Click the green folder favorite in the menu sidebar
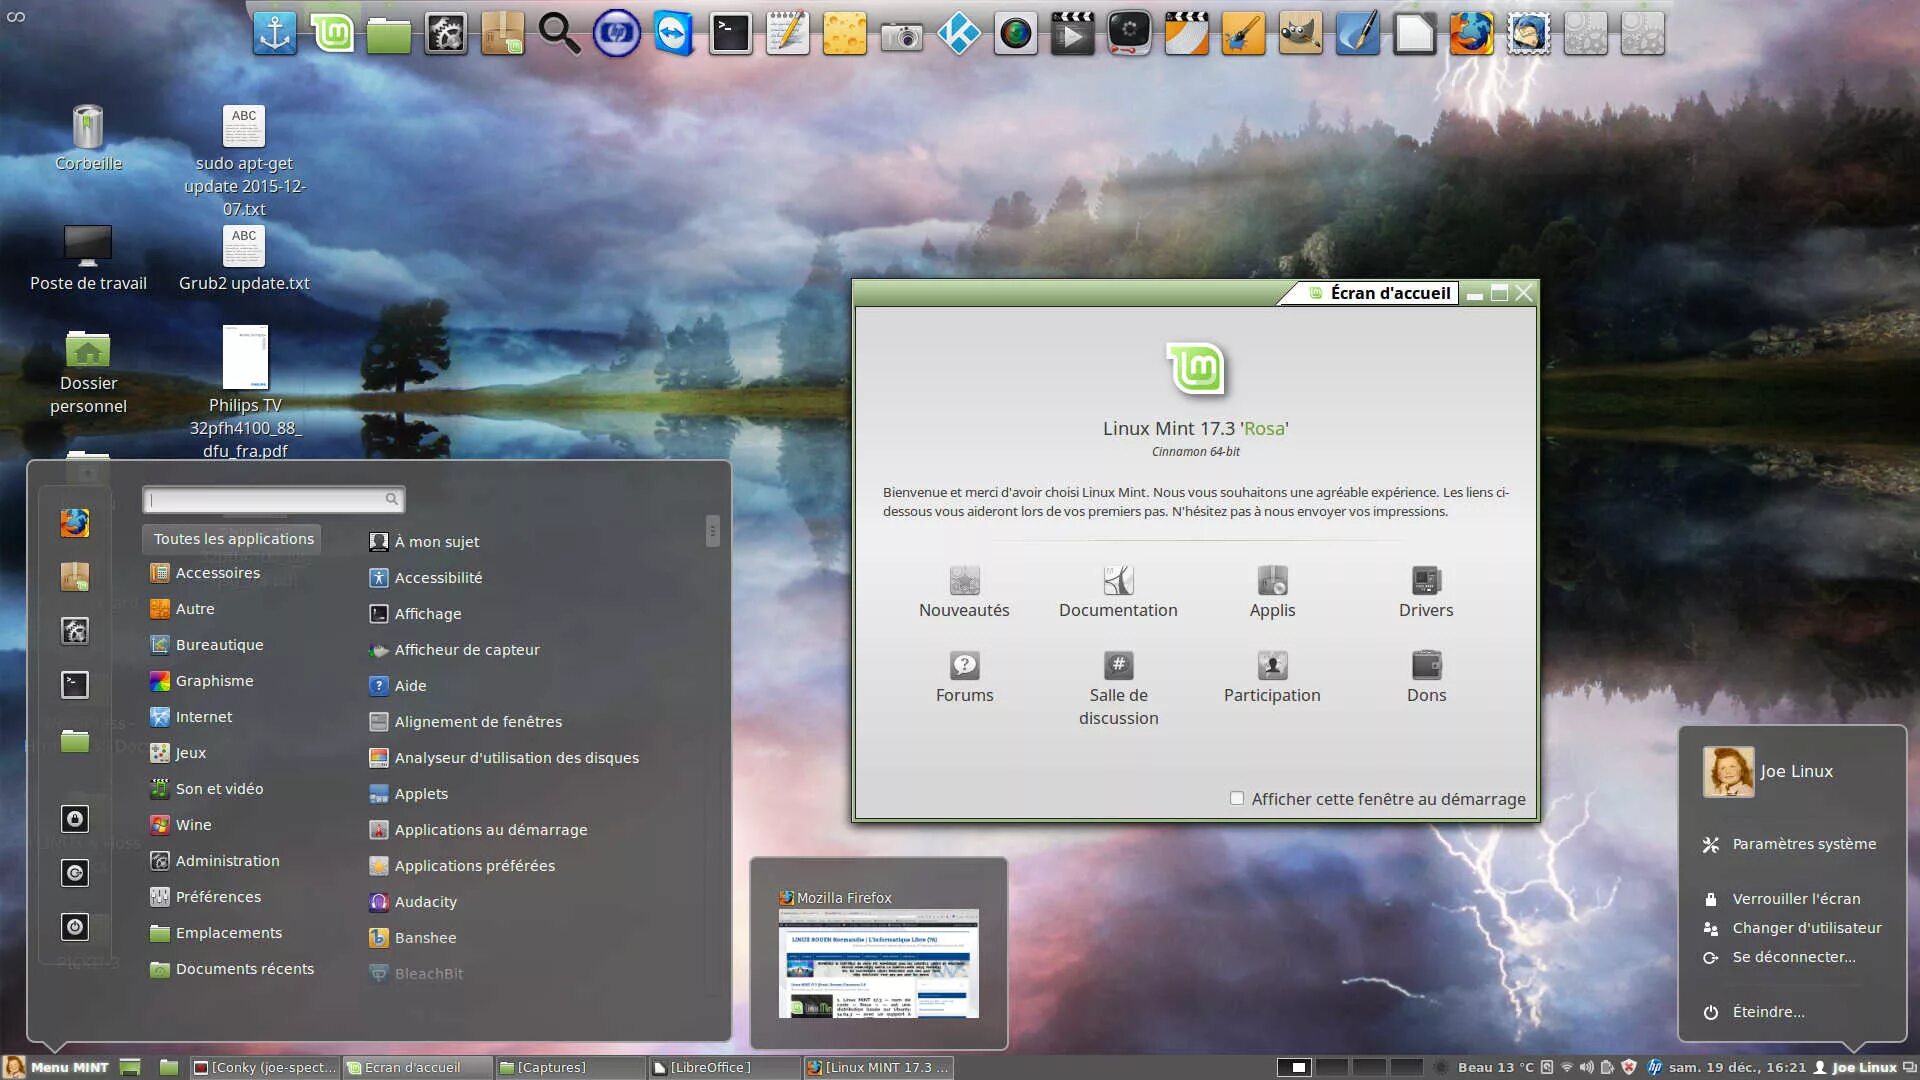This screenshot has width=1920, height=1080. (x=75, y=741)
